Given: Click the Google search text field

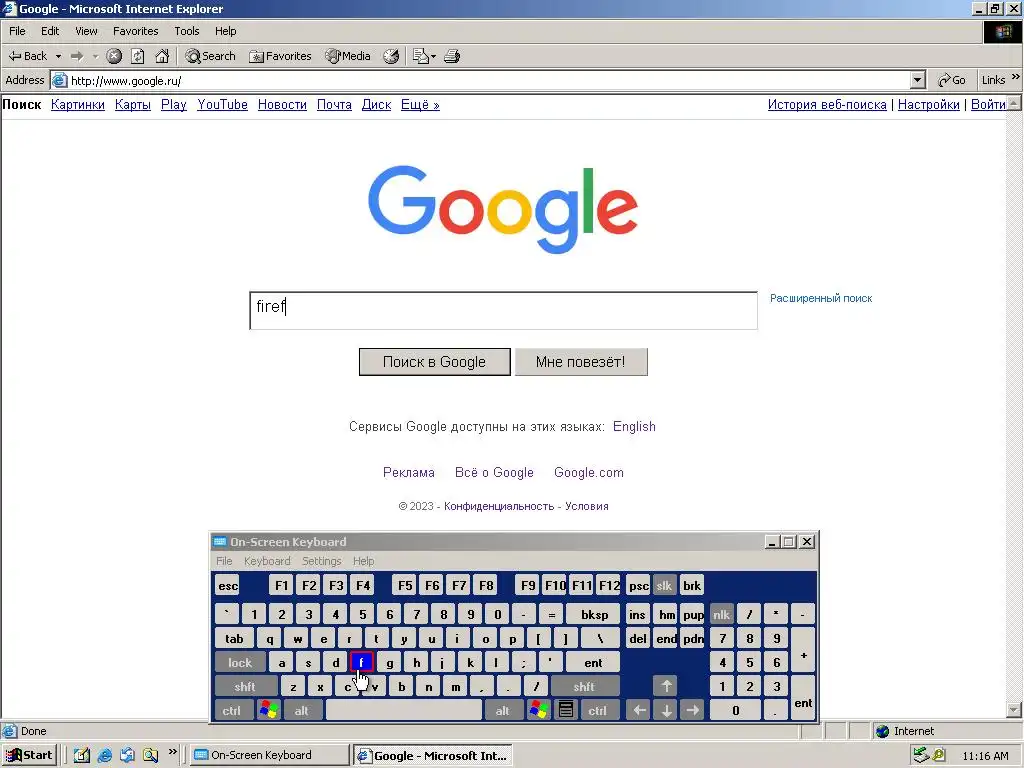Looking at the screenshot, I should [504, 311].
